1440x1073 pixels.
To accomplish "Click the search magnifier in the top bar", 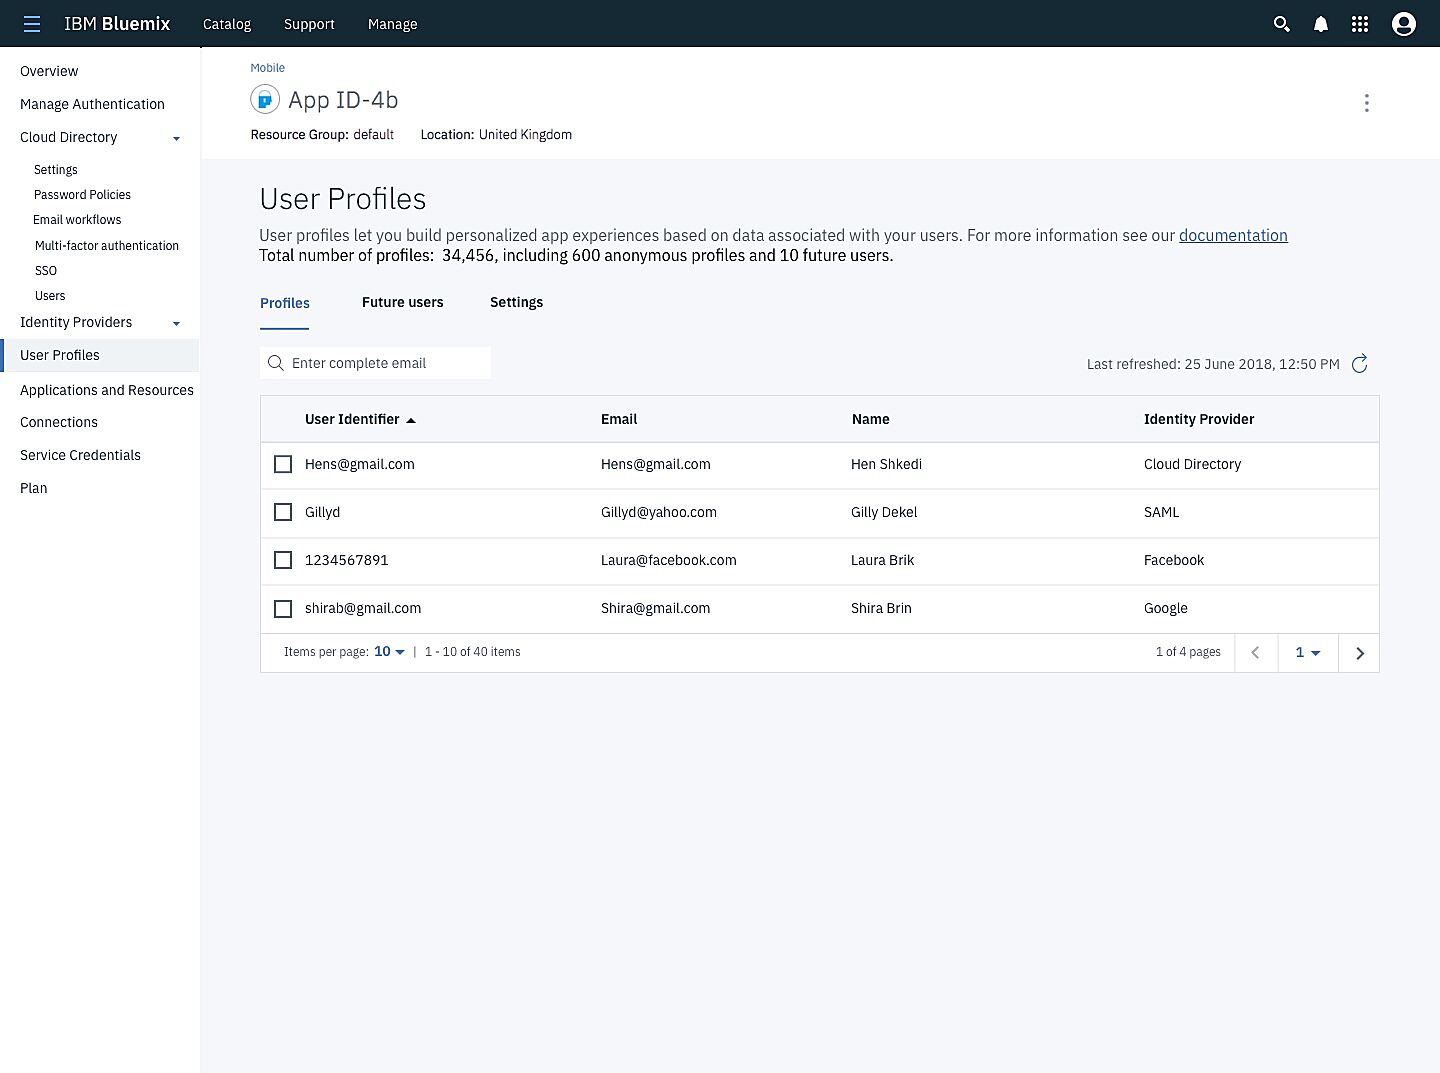I will (x=1281, y=24).
